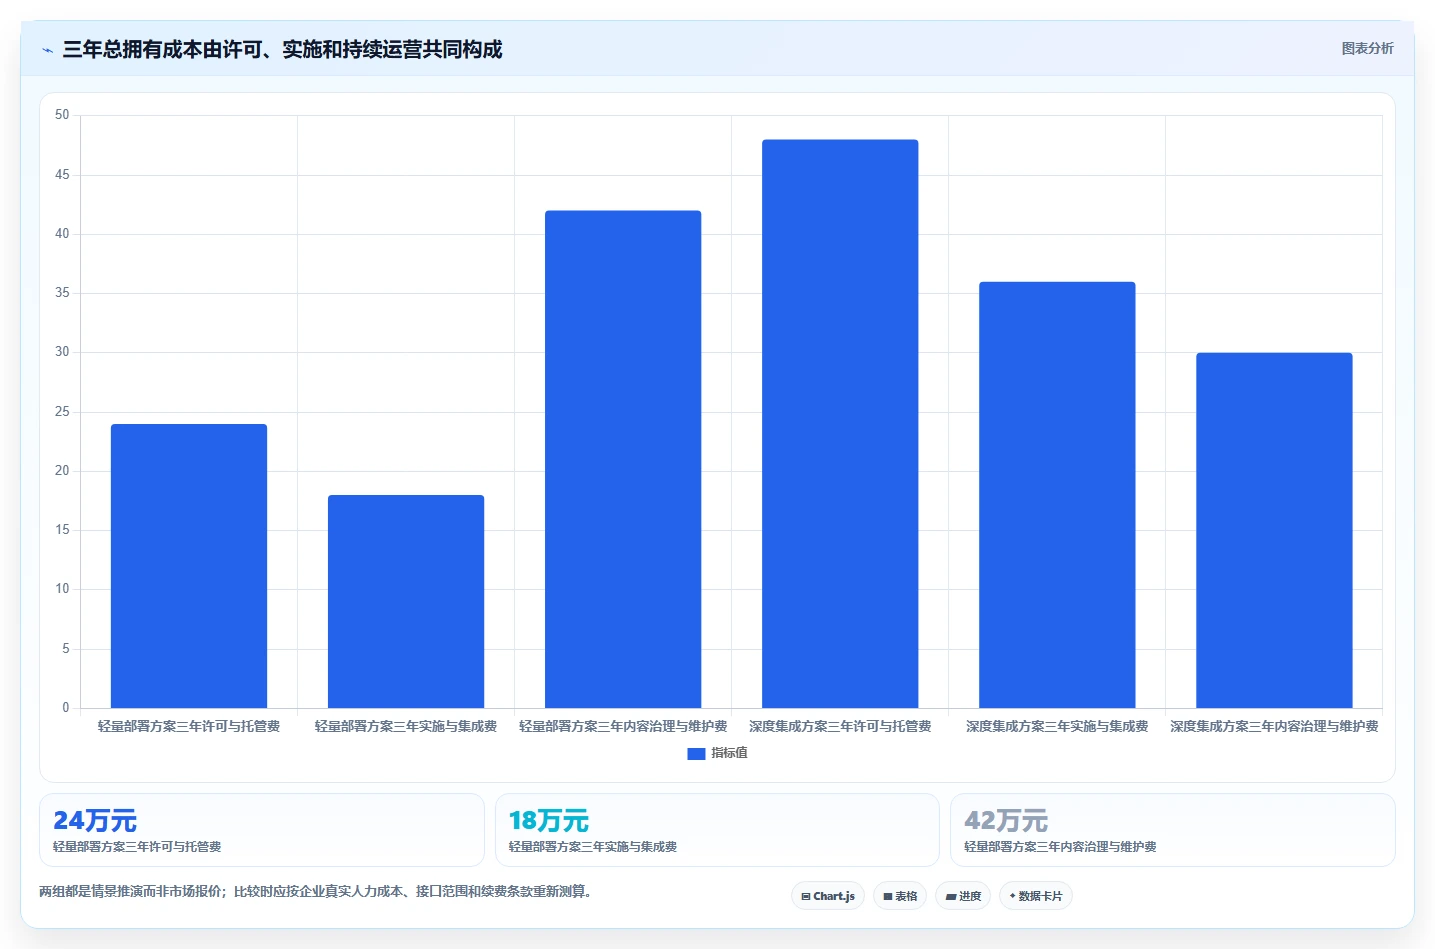The image size is (1435, 949).
Task: Click card caption 轻量部署方案三年许可与托管费
Action: [x=137, y=847]
